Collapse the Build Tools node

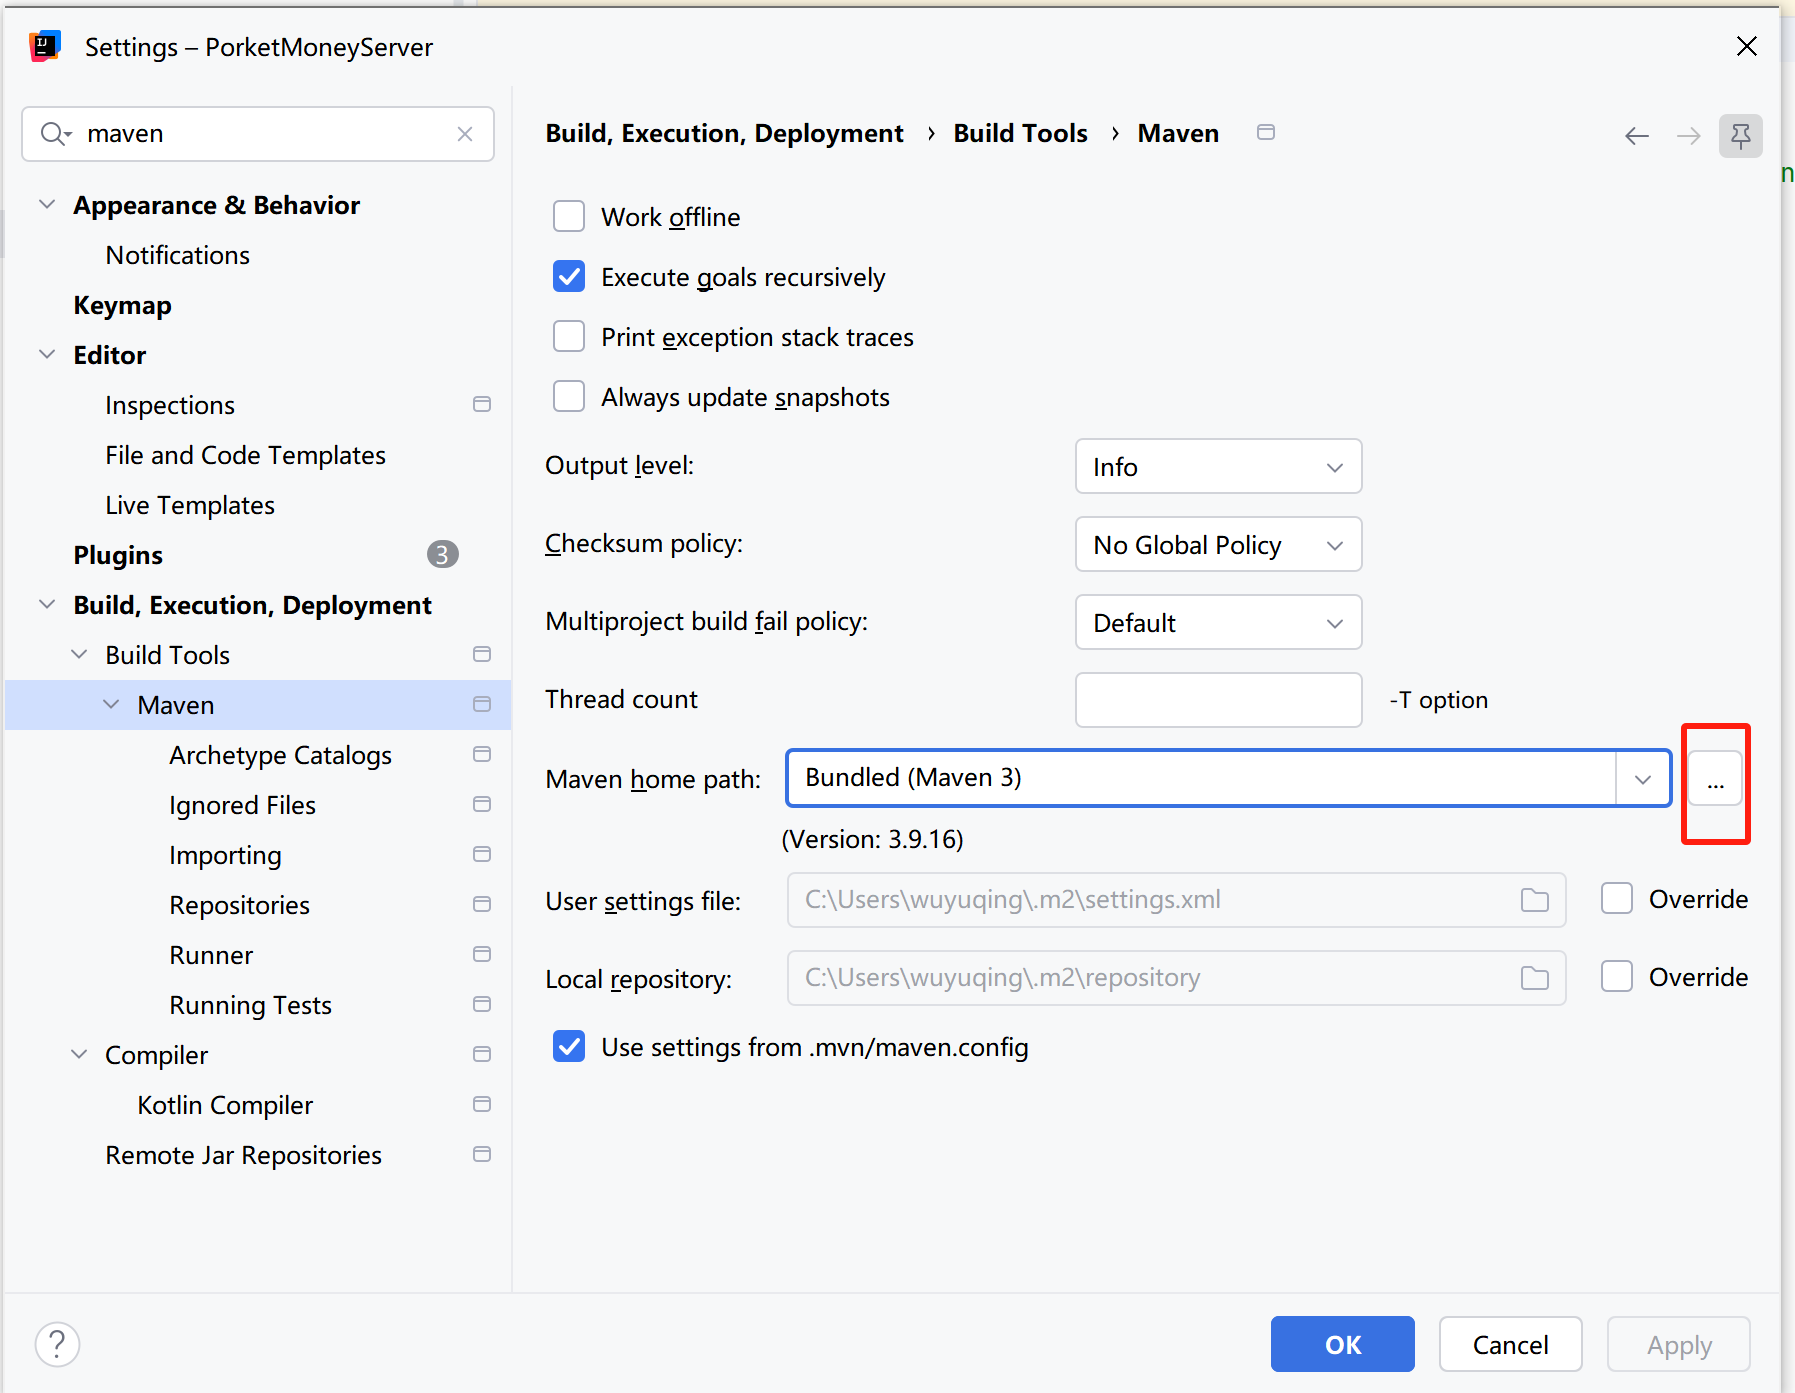[79, 655]
